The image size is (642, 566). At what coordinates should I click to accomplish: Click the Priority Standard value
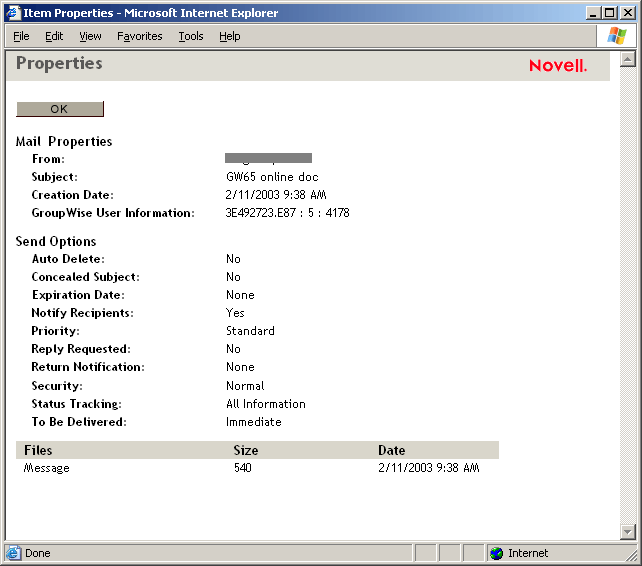pos(251,331)
